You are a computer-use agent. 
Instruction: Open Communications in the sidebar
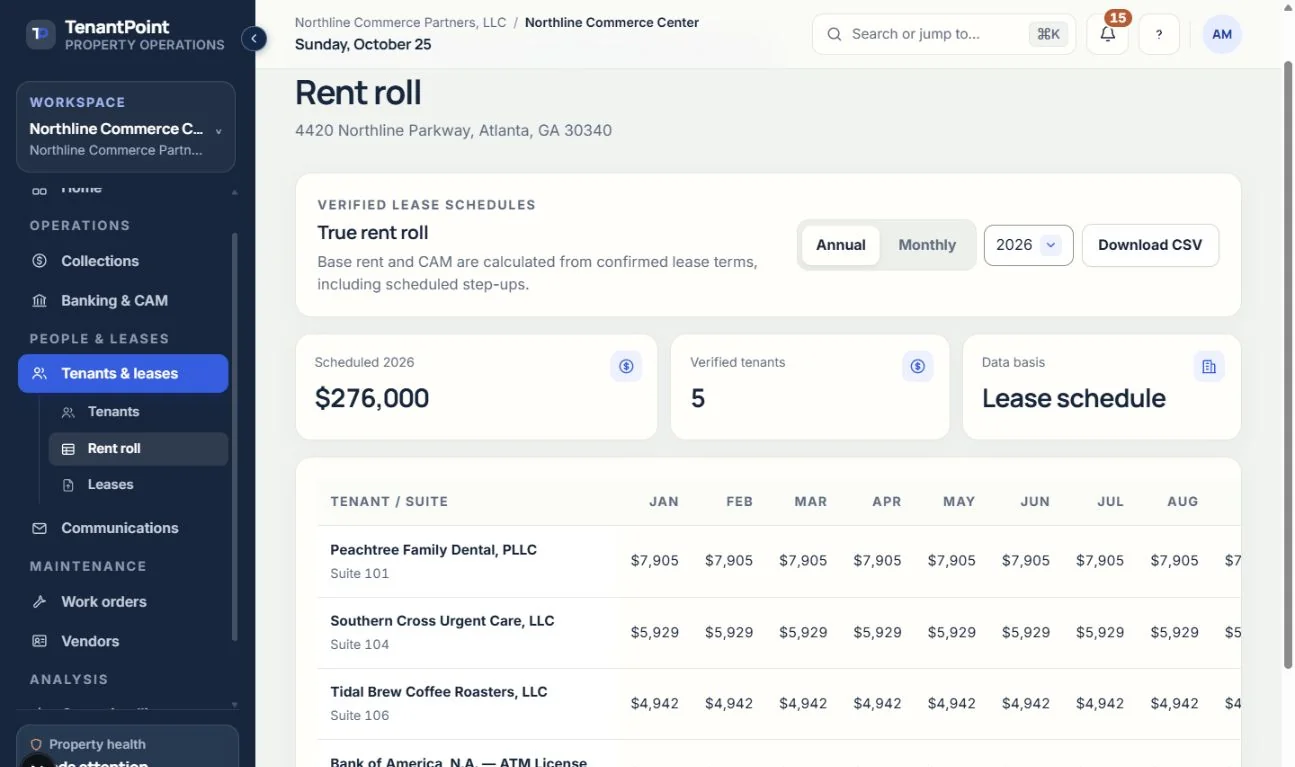tap(123, 528)
